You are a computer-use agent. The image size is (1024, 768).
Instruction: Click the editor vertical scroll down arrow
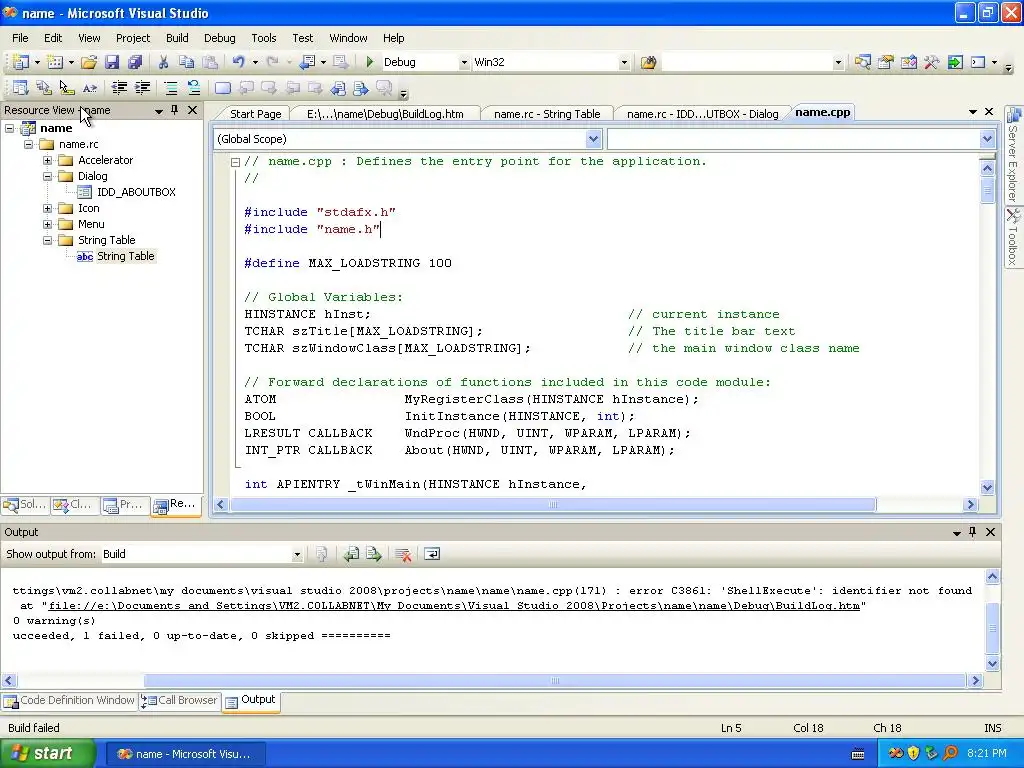(x=987, y=487)
